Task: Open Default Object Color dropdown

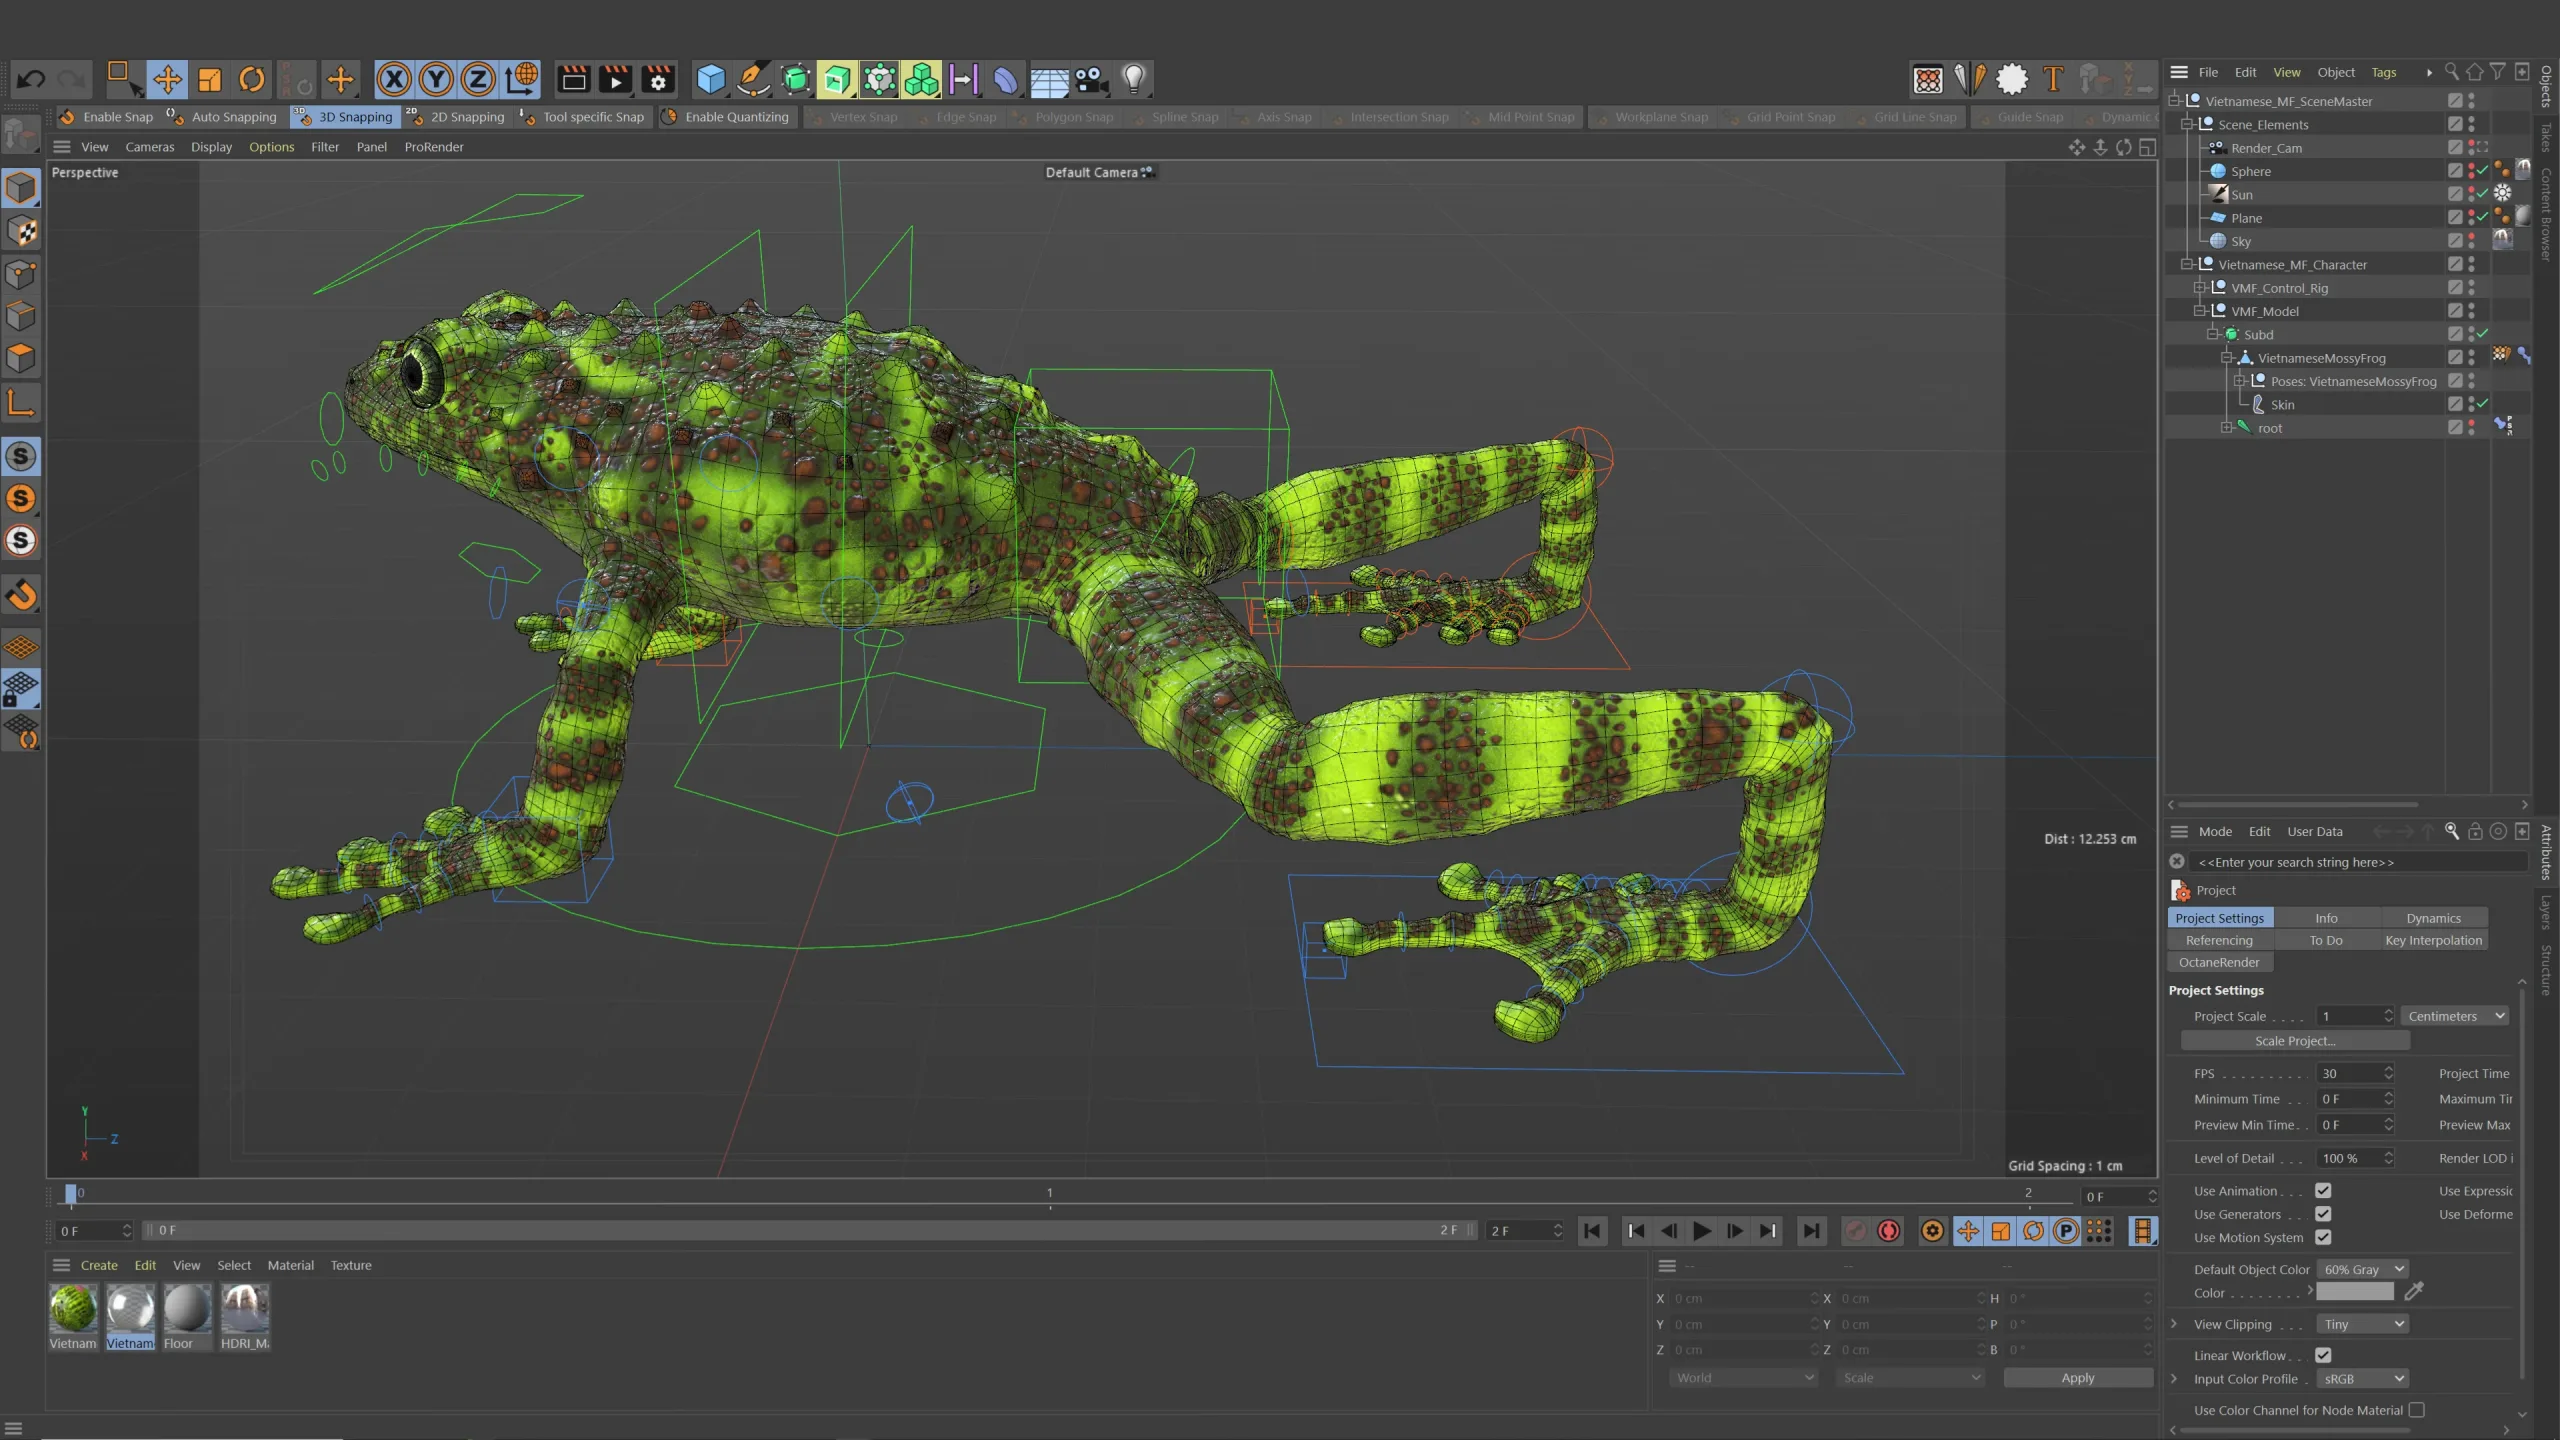Action: [2362, 1269]
